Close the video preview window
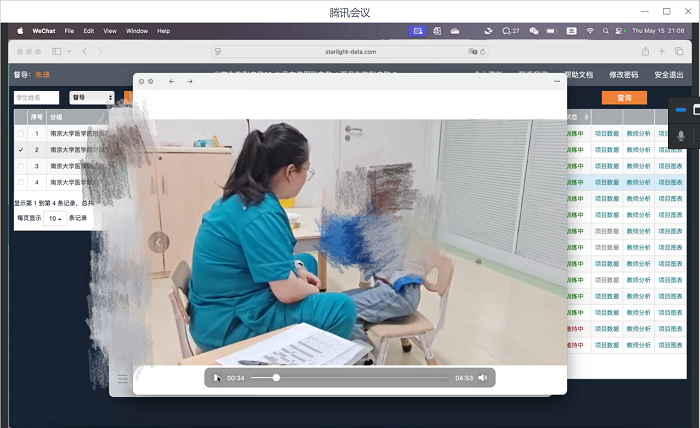 (141, 82)
